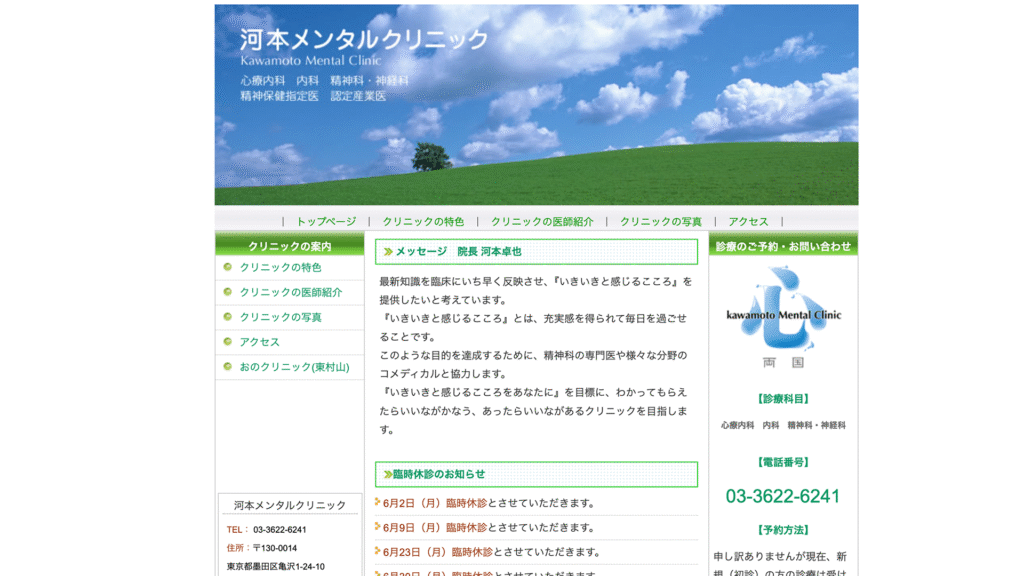Click double-arrow icon beside 臨時休診のお知らせ heading

click(x=388, y=474)
